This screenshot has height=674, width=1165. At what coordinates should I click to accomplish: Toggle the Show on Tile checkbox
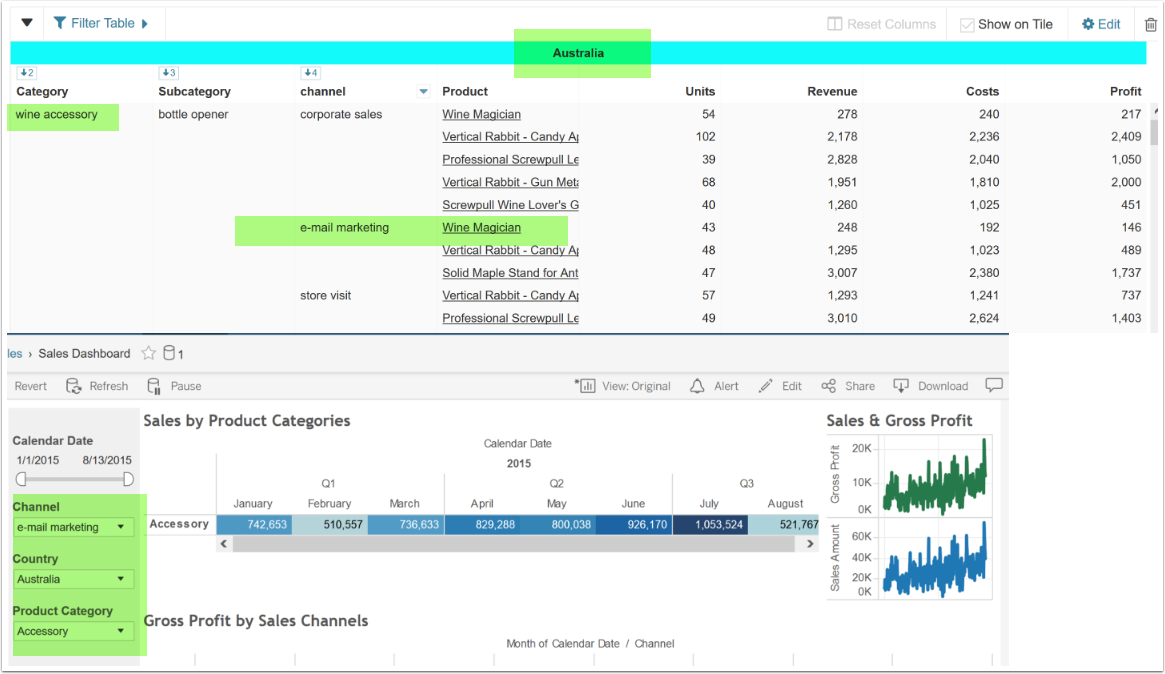coord(967,25)
